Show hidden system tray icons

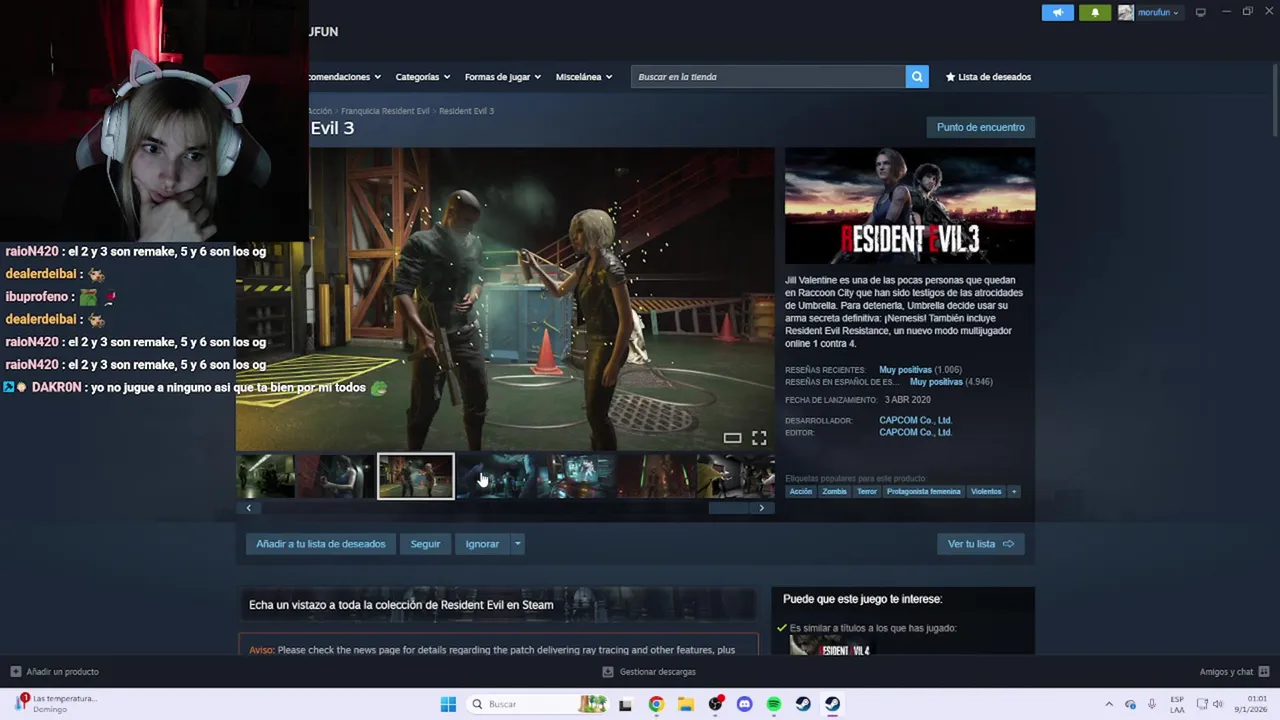(x=1108, y=704)
